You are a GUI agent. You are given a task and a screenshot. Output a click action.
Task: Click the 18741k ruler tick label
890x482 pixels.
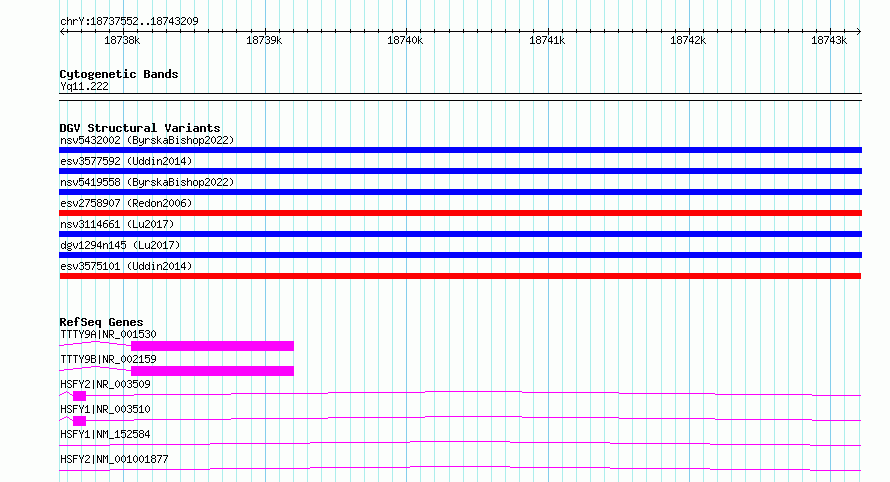[547, 40]
